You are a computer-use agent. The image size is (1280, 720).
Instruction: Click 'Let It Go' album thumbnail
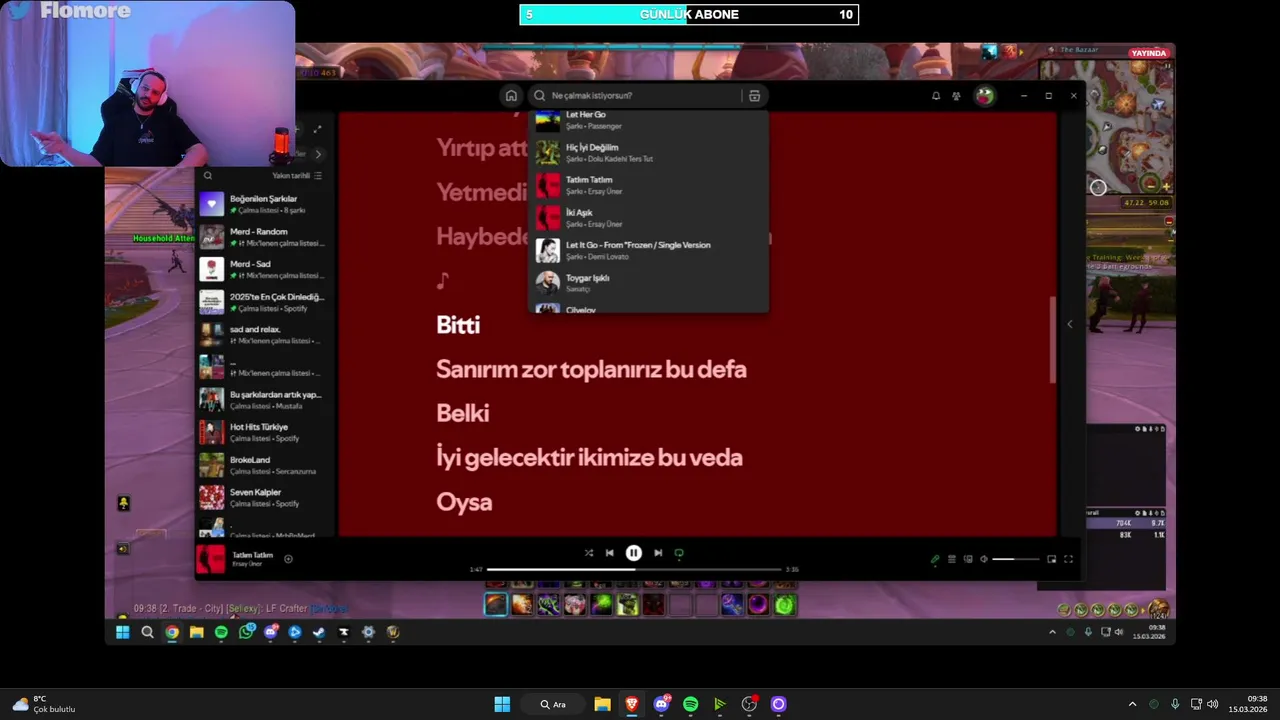point(547,250)
